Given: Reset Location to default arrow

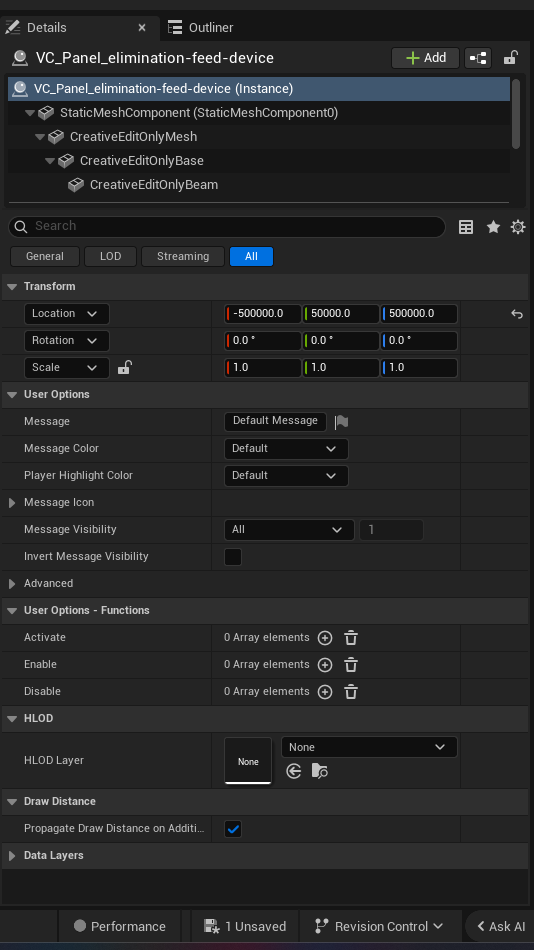Looking at the screenshot, I should coord(516,314).
